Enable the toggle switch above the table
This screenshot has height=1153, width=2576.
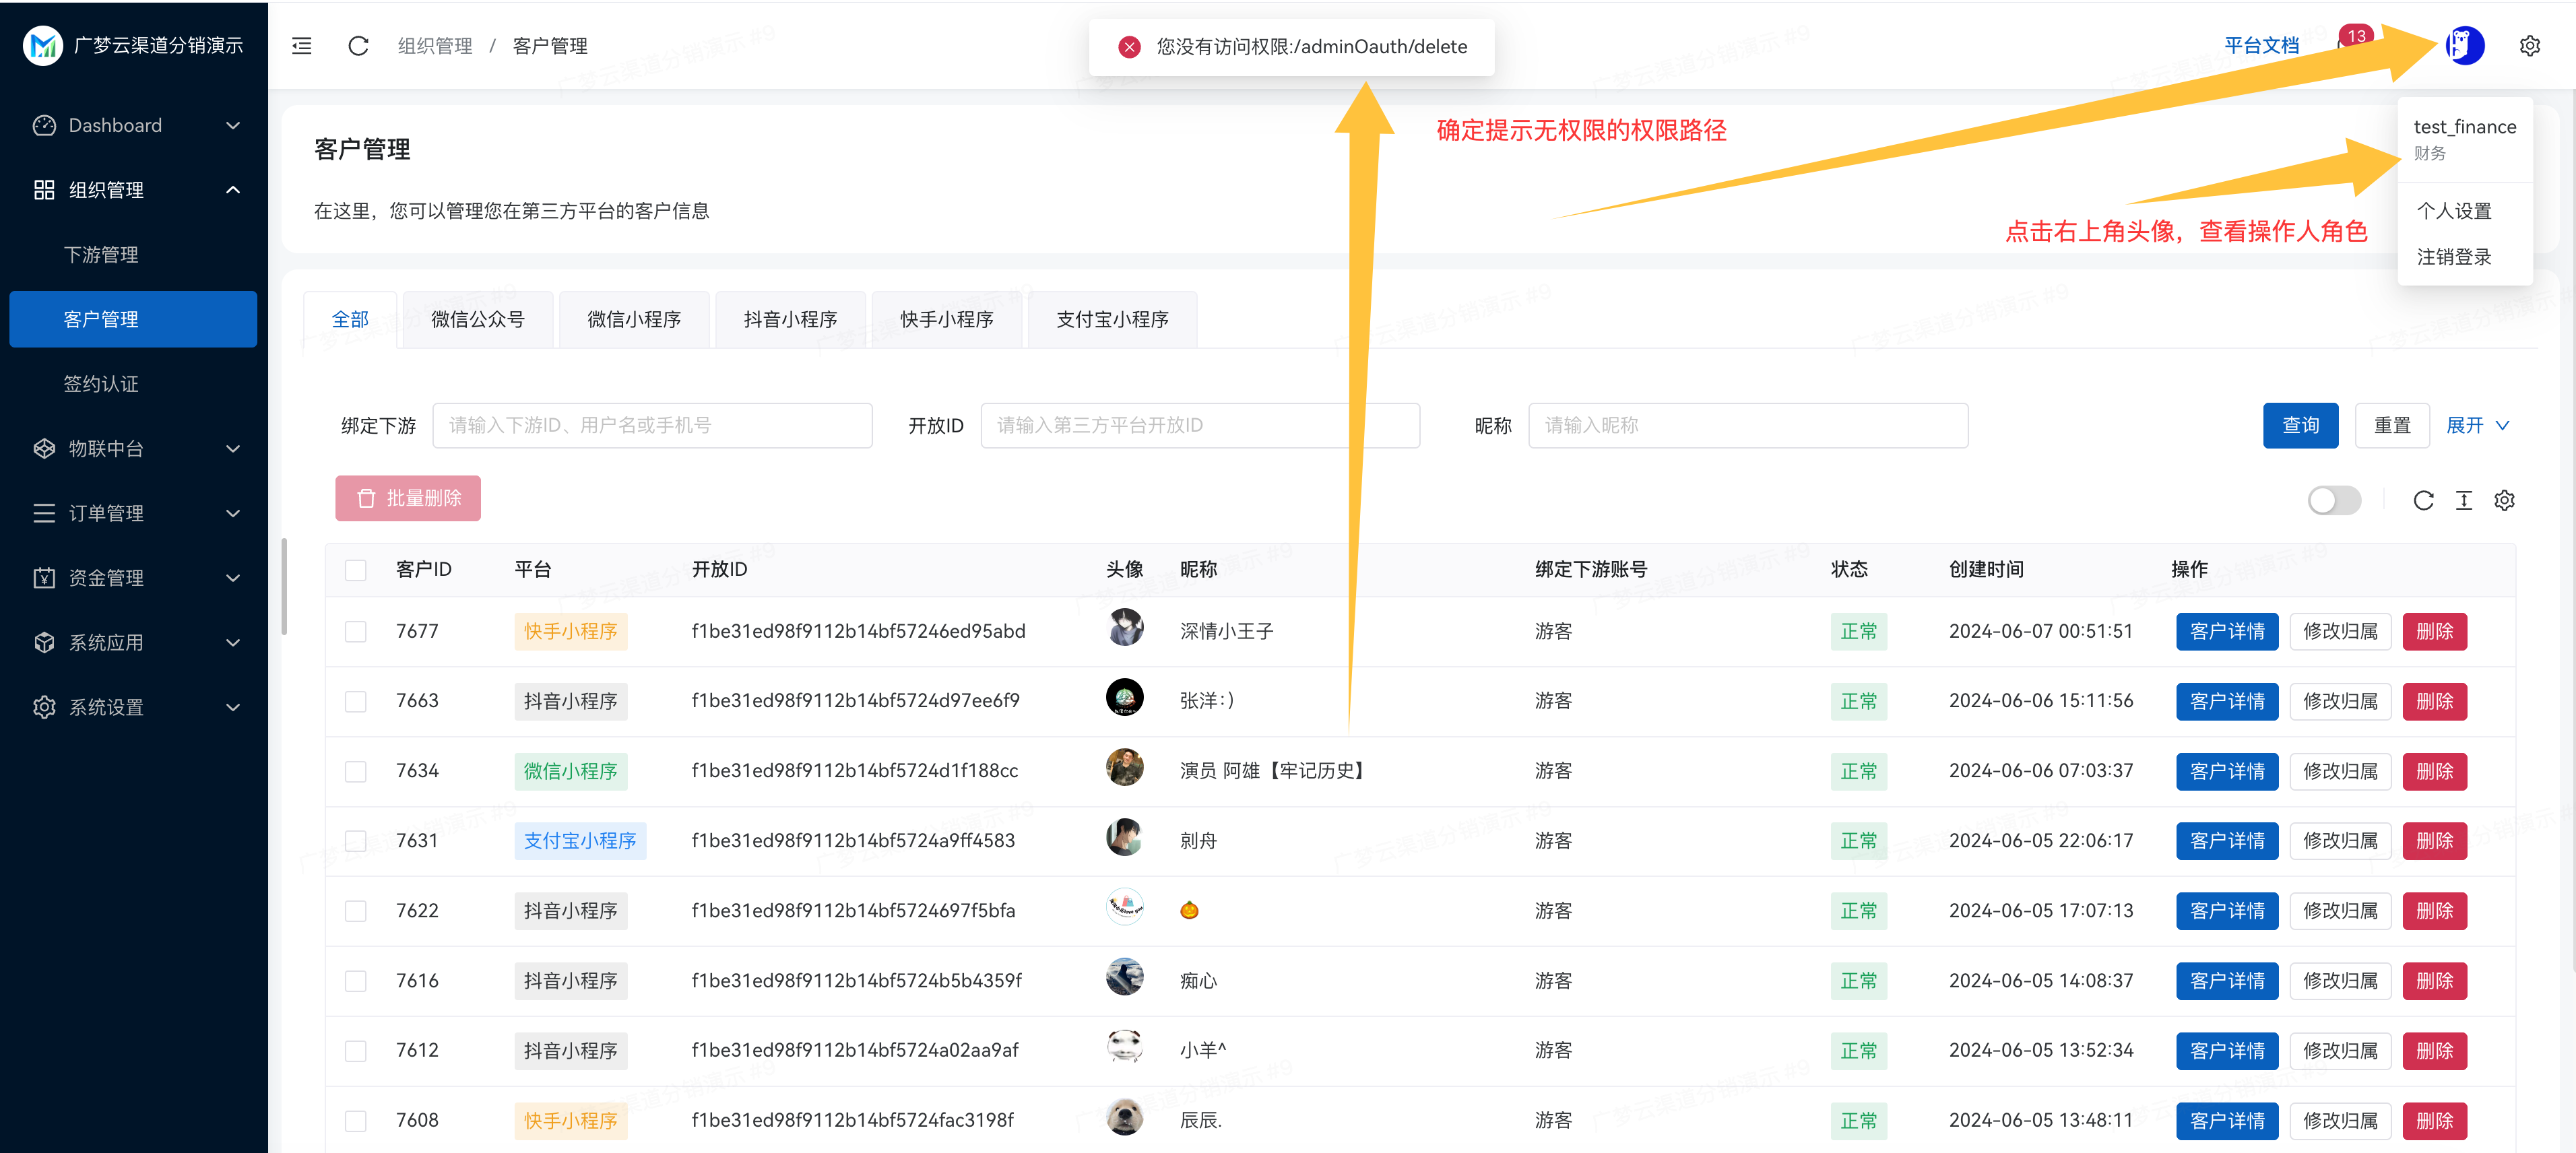point(2334,500)
